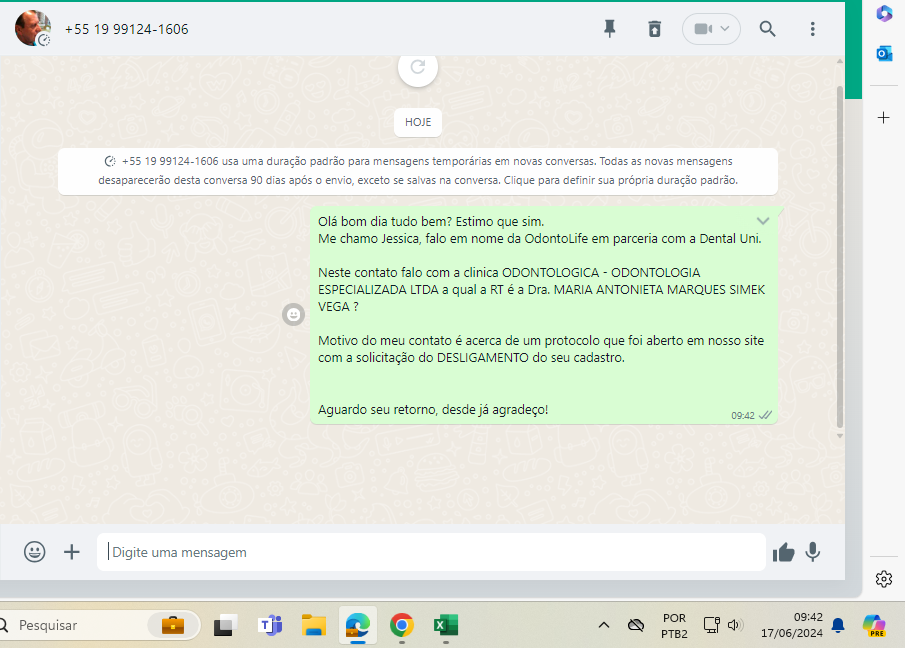Launch Copilot preview from the taskbar
Image resolution: width=905 pixels, height=648 pixels.
pyautogui.click(x=873, y=625)
